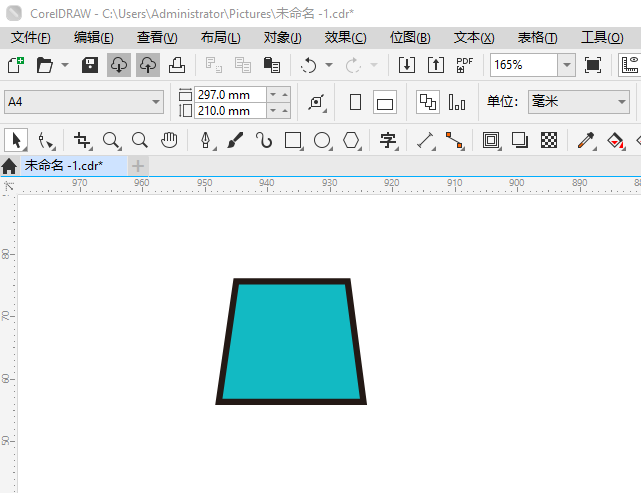Viewport: 641px width, 493px height.
Task: Select the Dimension line tool
Action: pos(426,141)
